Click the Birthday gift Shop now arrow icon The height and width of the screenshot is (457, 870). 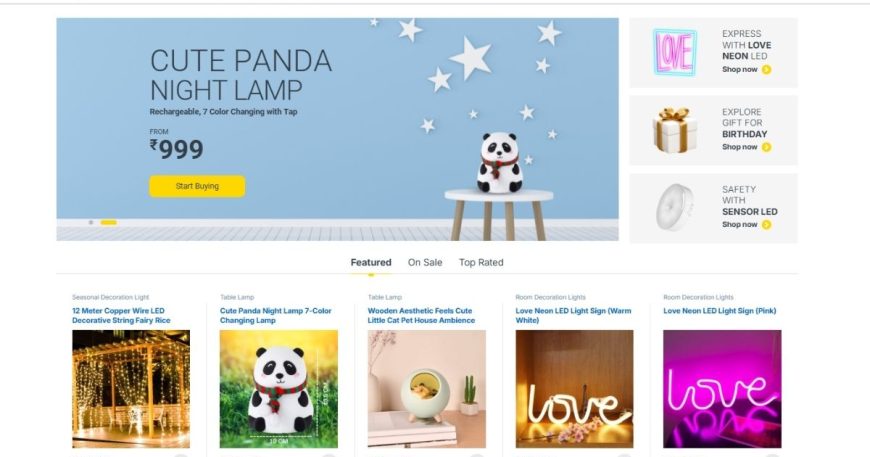766,147
